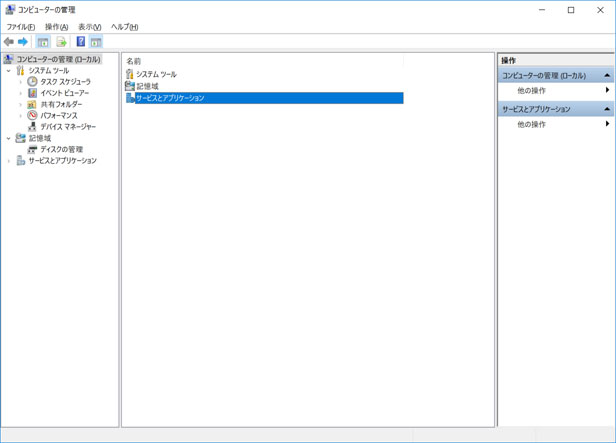616x443 pixels.
Task: Collapse the 記憶域 tree node
Action: coord(9,138)
